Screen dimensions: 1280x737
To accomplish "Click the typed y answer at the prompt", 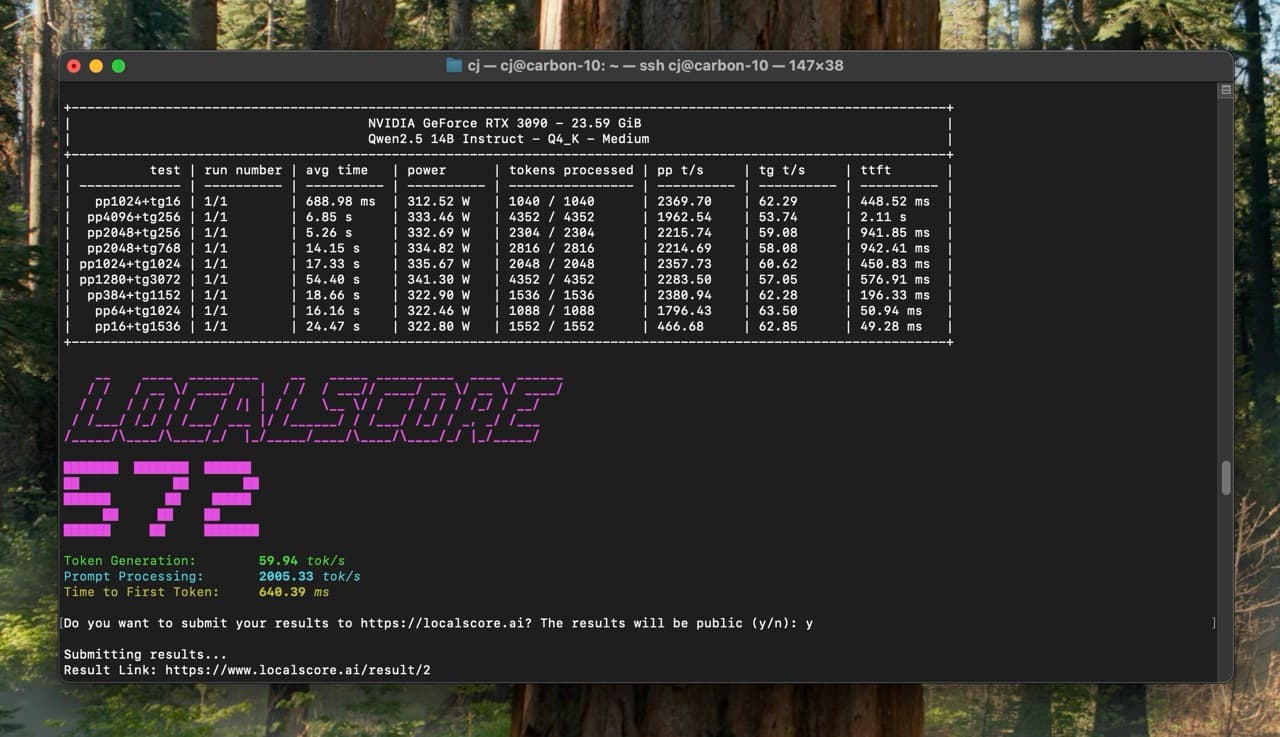I will coord(812,622).
